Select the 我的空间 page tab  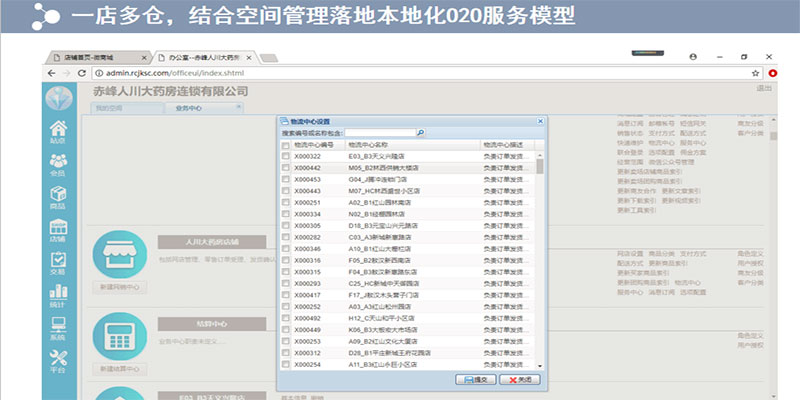[127, 108]
